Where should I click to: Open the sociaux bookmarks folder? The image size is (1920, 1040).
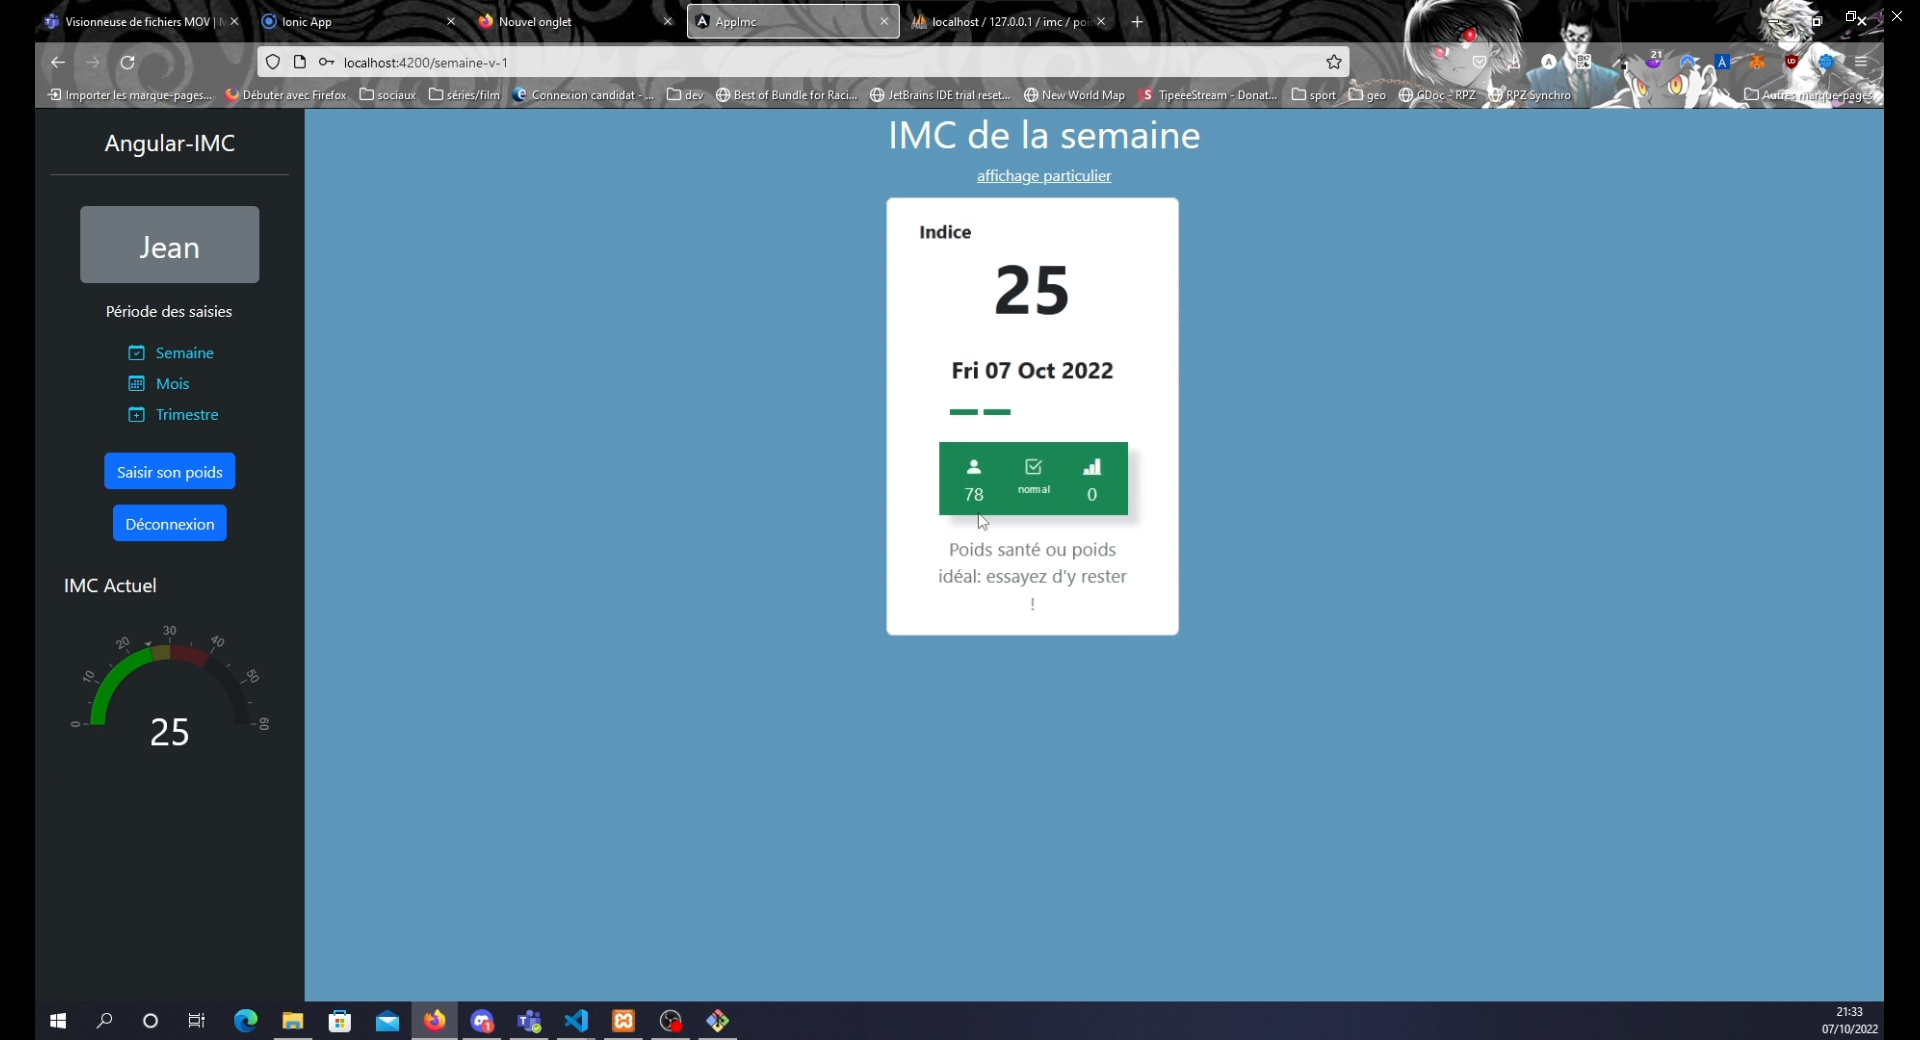click(x=388, y=95)
